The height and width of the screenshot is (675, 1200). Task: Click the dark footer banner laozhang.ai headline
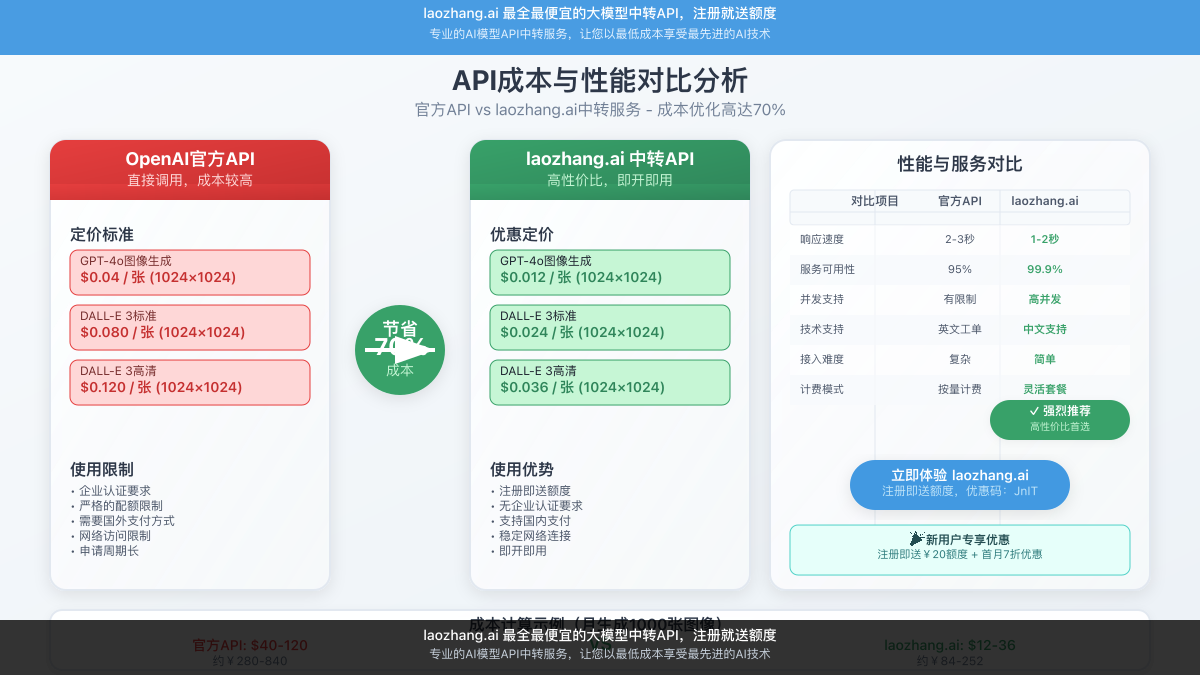tap(600, 635)
